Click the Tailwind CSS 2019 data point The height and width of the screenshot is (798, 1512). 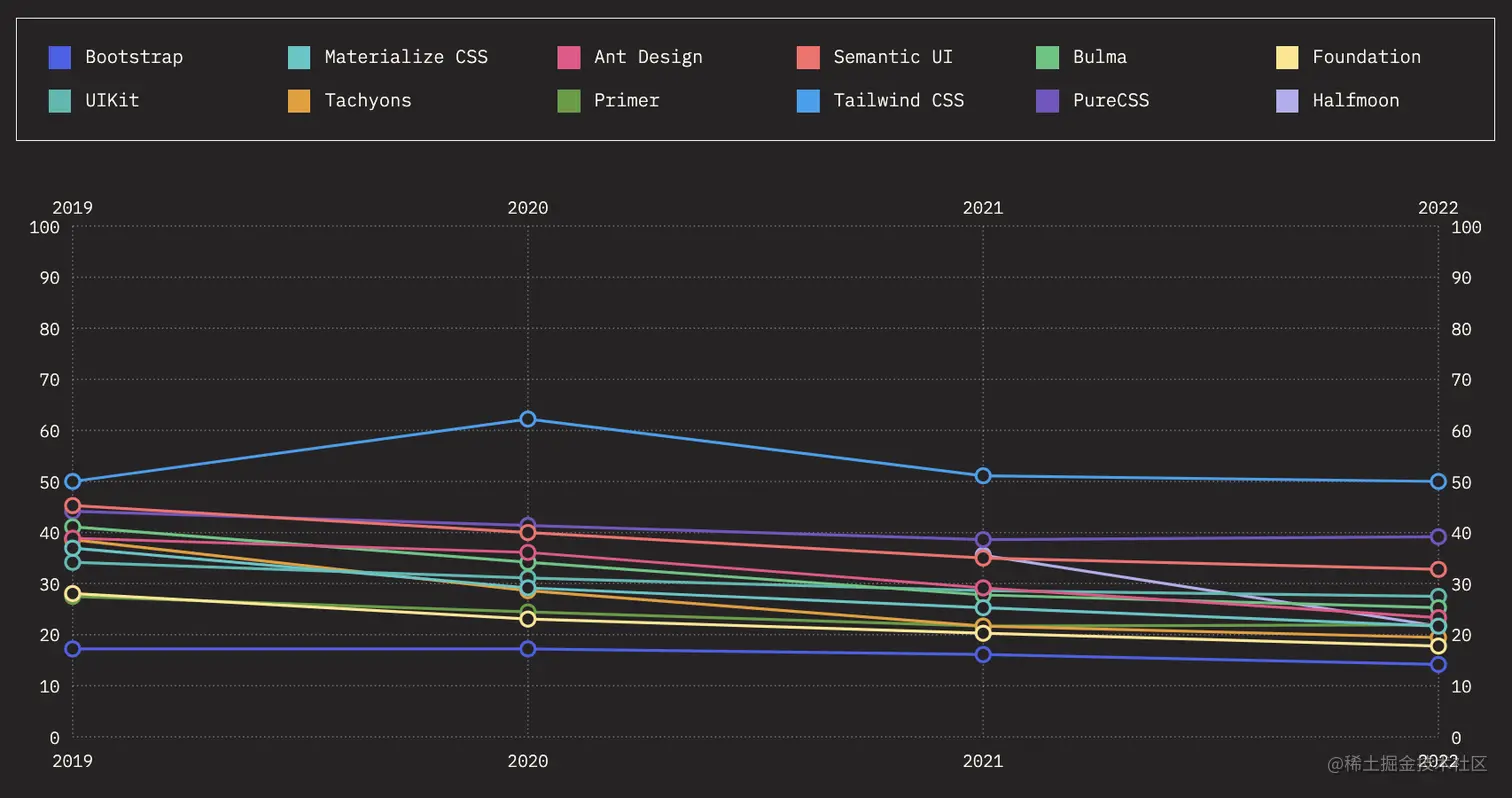point(72,482)
